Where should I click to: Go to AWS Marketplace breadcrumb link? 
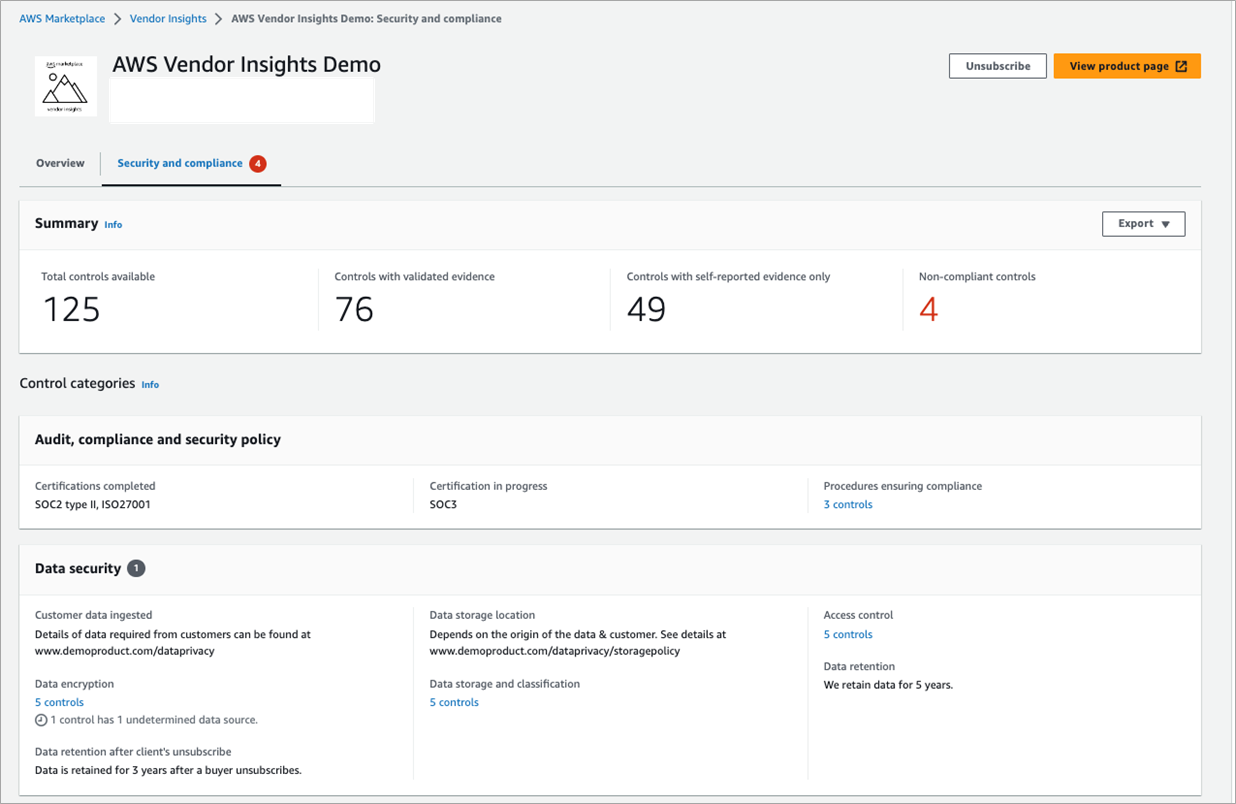[62, 19]
